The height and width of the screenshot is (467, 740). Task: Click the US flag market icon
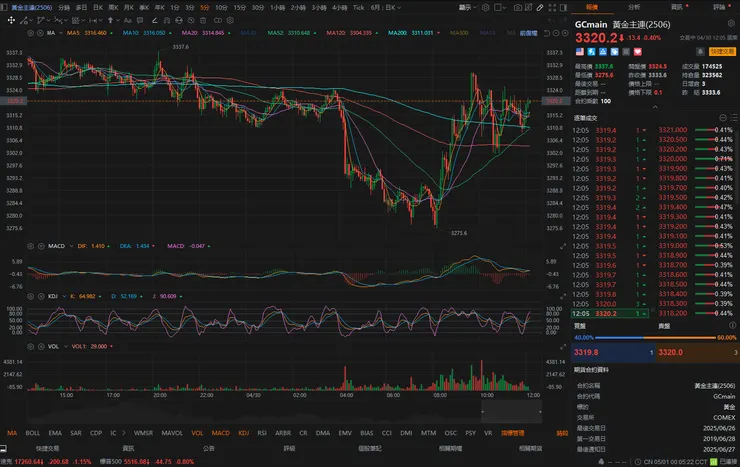(x=580, y=49)
